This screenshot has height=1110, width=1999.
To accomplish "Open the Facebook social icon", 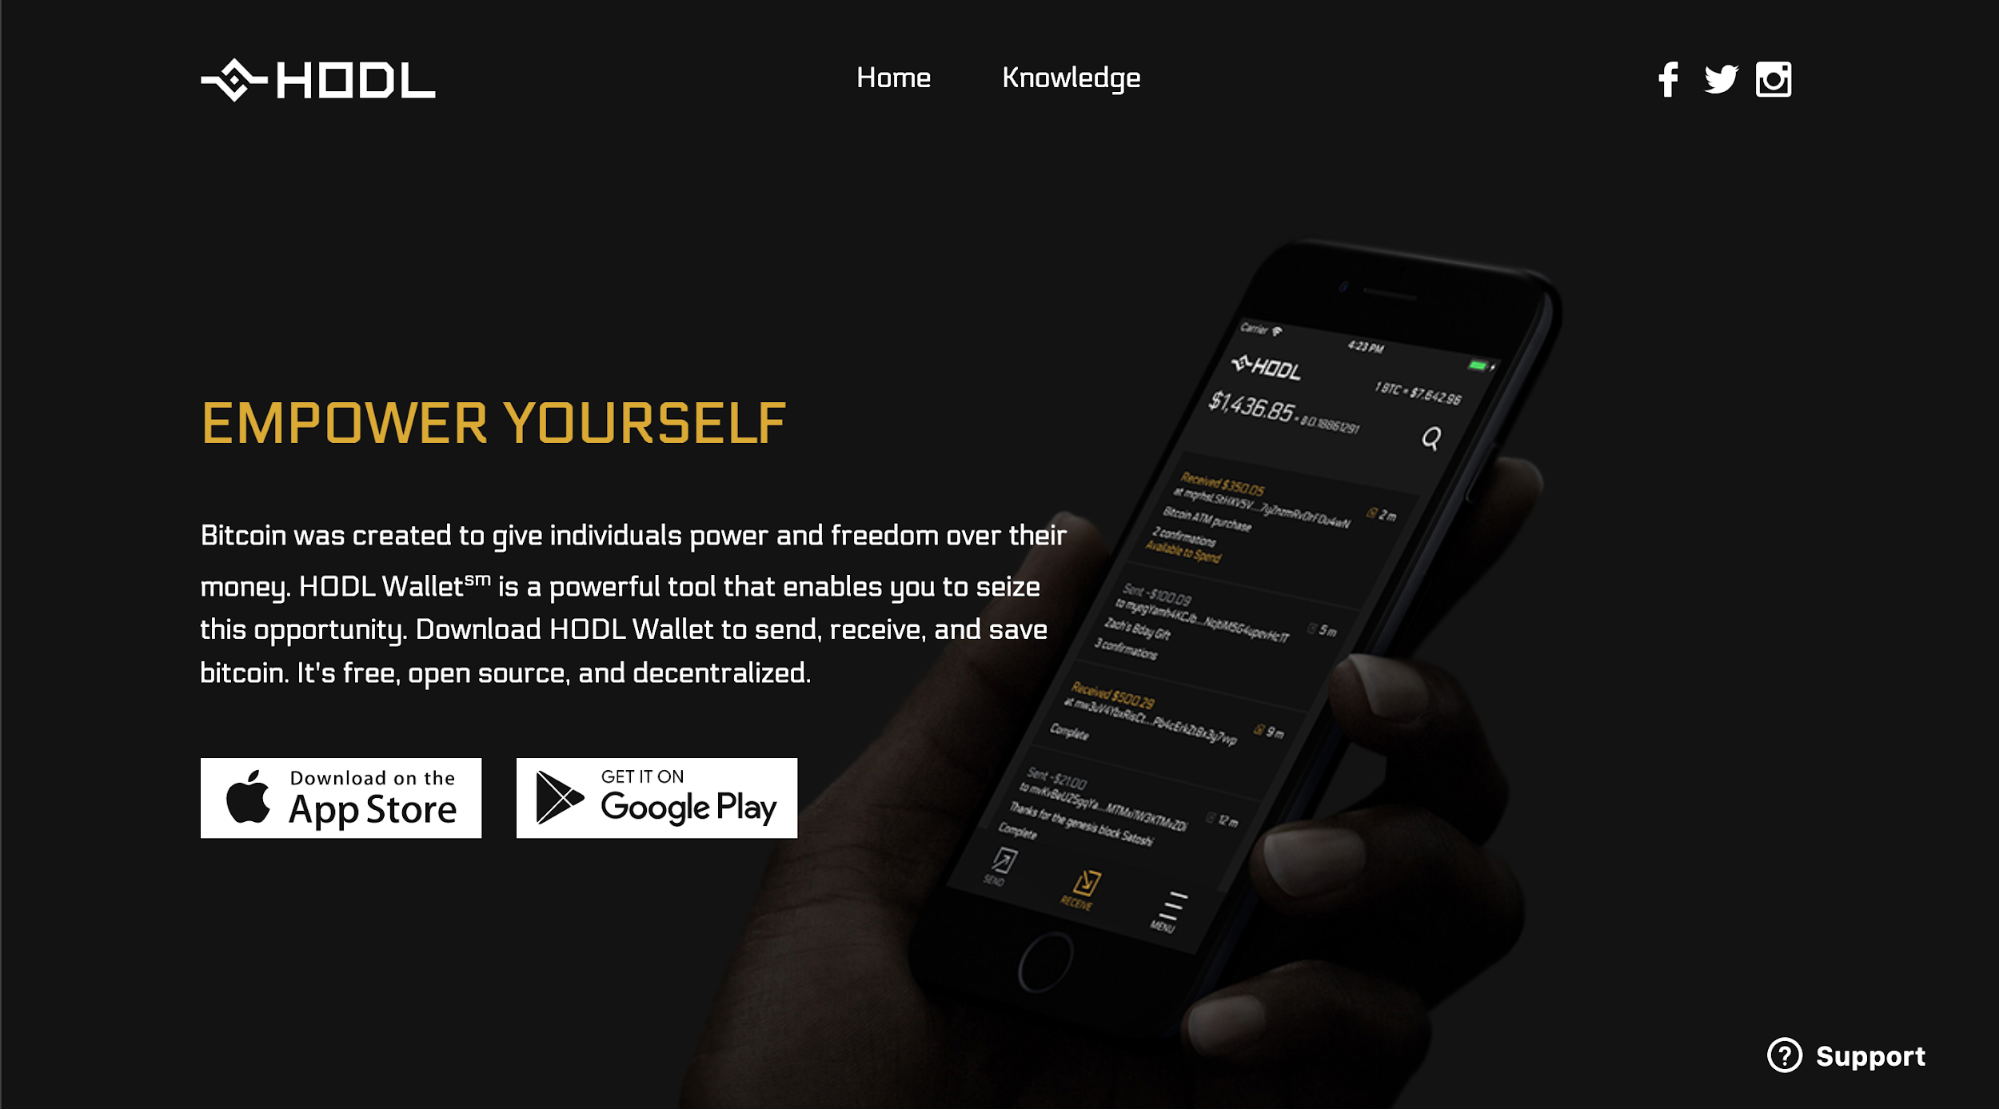I will click(1667, 79).
